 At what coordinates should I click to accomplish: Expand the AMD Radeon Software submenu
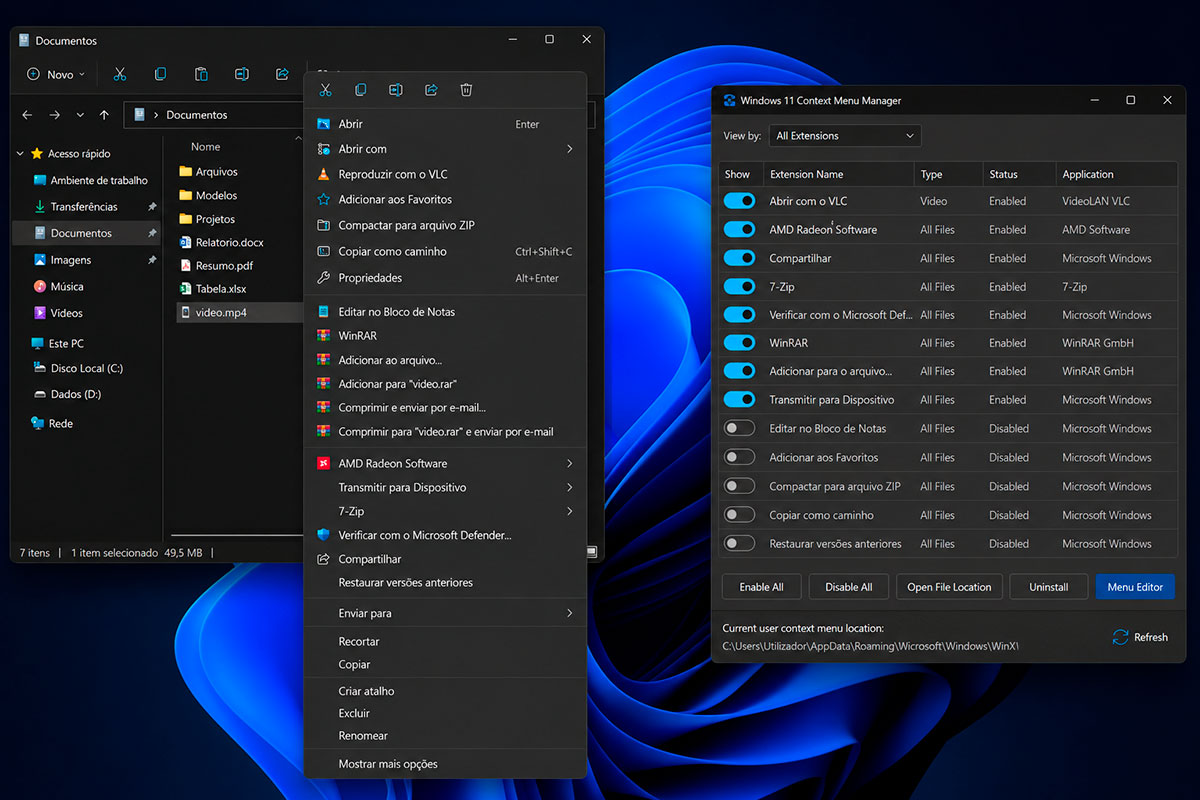pos(570,463)
